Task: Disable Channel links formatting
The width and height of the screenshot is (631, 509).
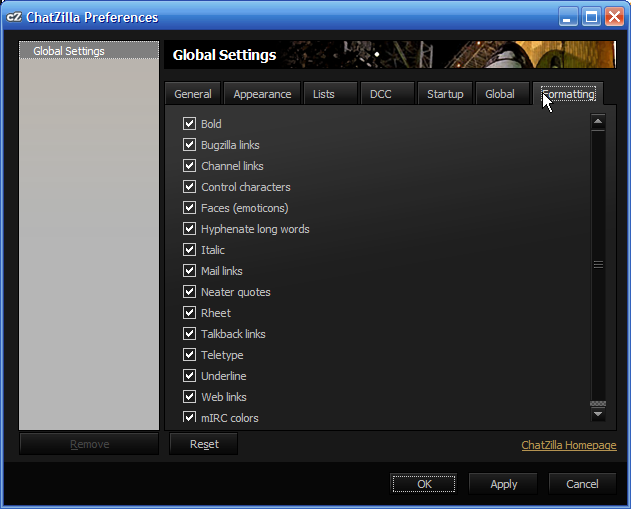Action: [x=190, y=165]
